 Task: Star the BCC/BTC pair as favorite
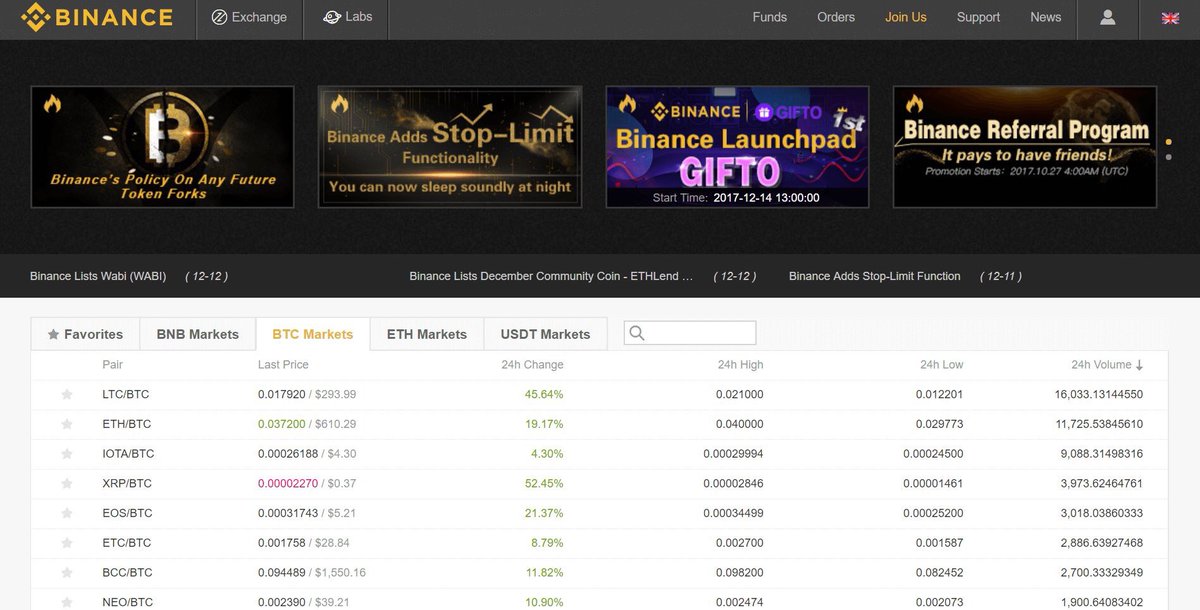click(x=67, y=573)
